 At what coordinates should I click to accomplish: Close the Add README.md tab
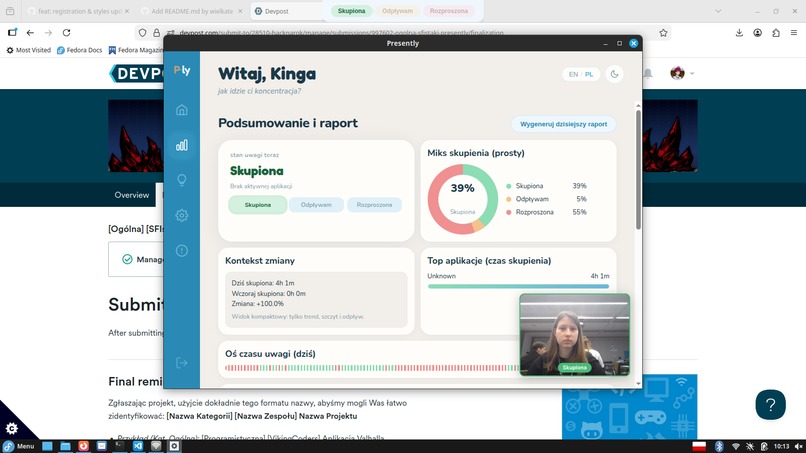pos(240,11)
